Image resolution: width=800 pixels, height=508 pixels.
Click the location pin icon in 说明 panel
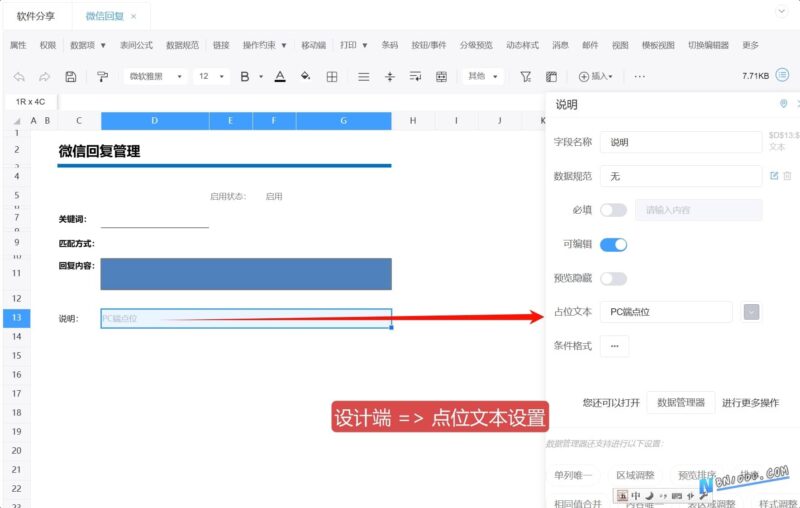tap(784, 104)
